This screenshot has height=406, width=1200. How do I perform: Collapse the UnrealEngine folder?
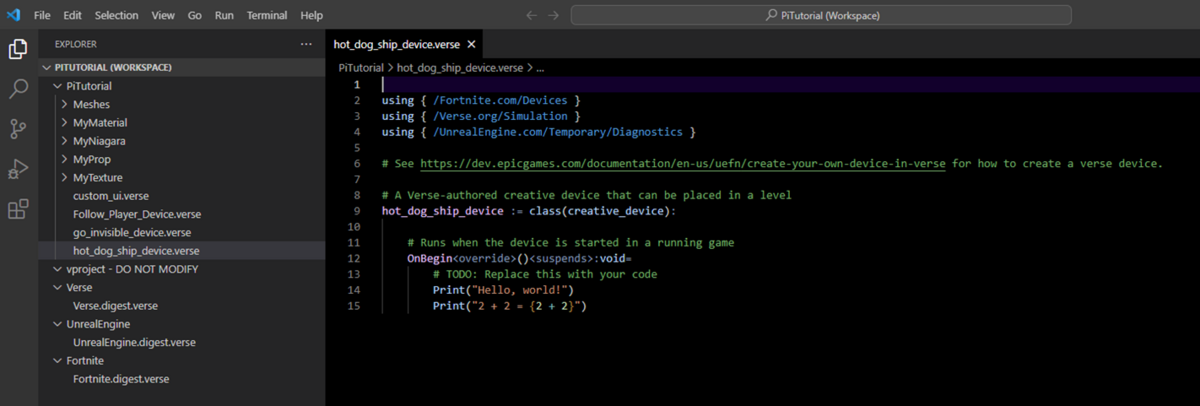point(182,324)
